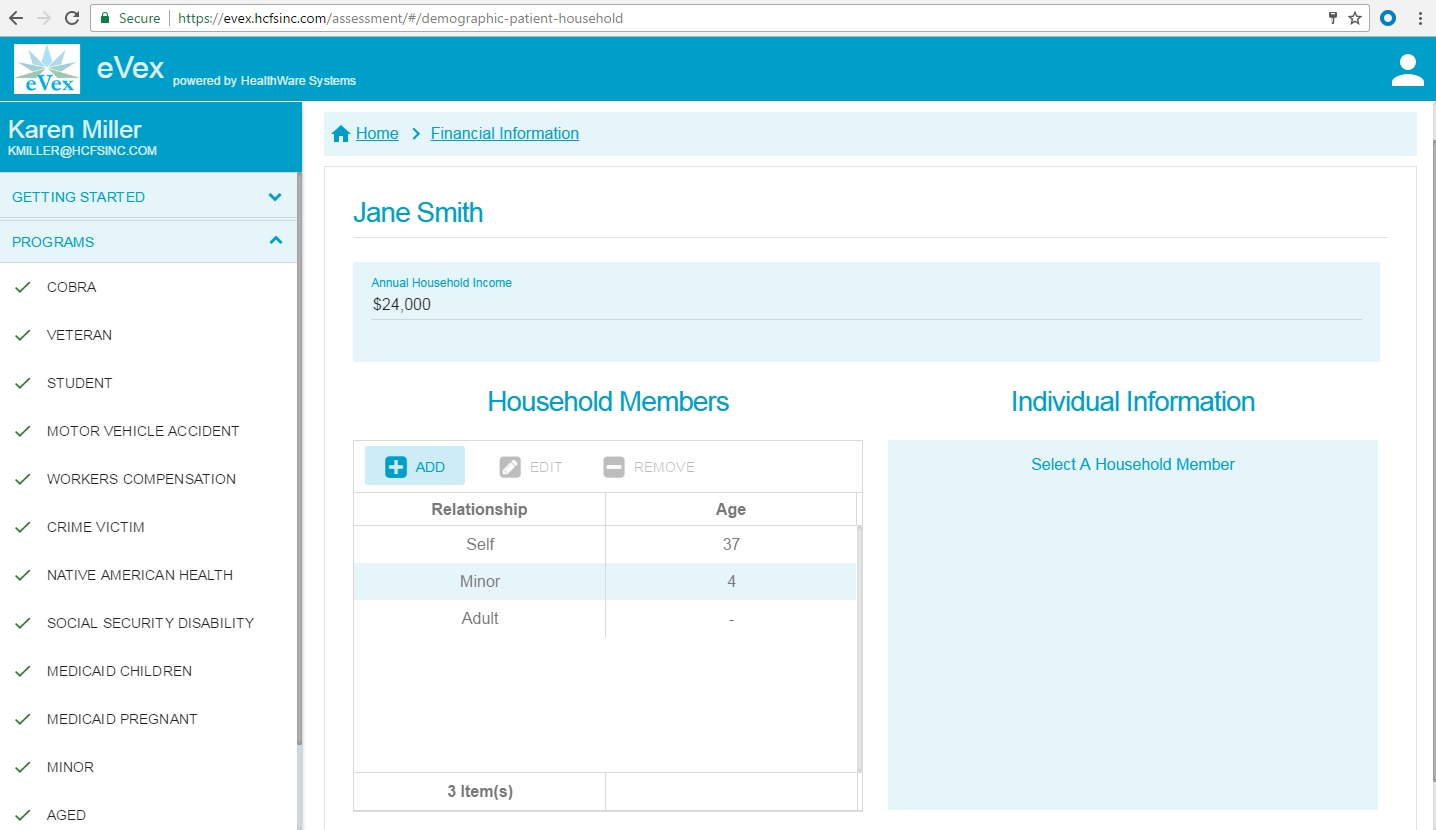Click the pencil Edit icon

tap(510, 467)
